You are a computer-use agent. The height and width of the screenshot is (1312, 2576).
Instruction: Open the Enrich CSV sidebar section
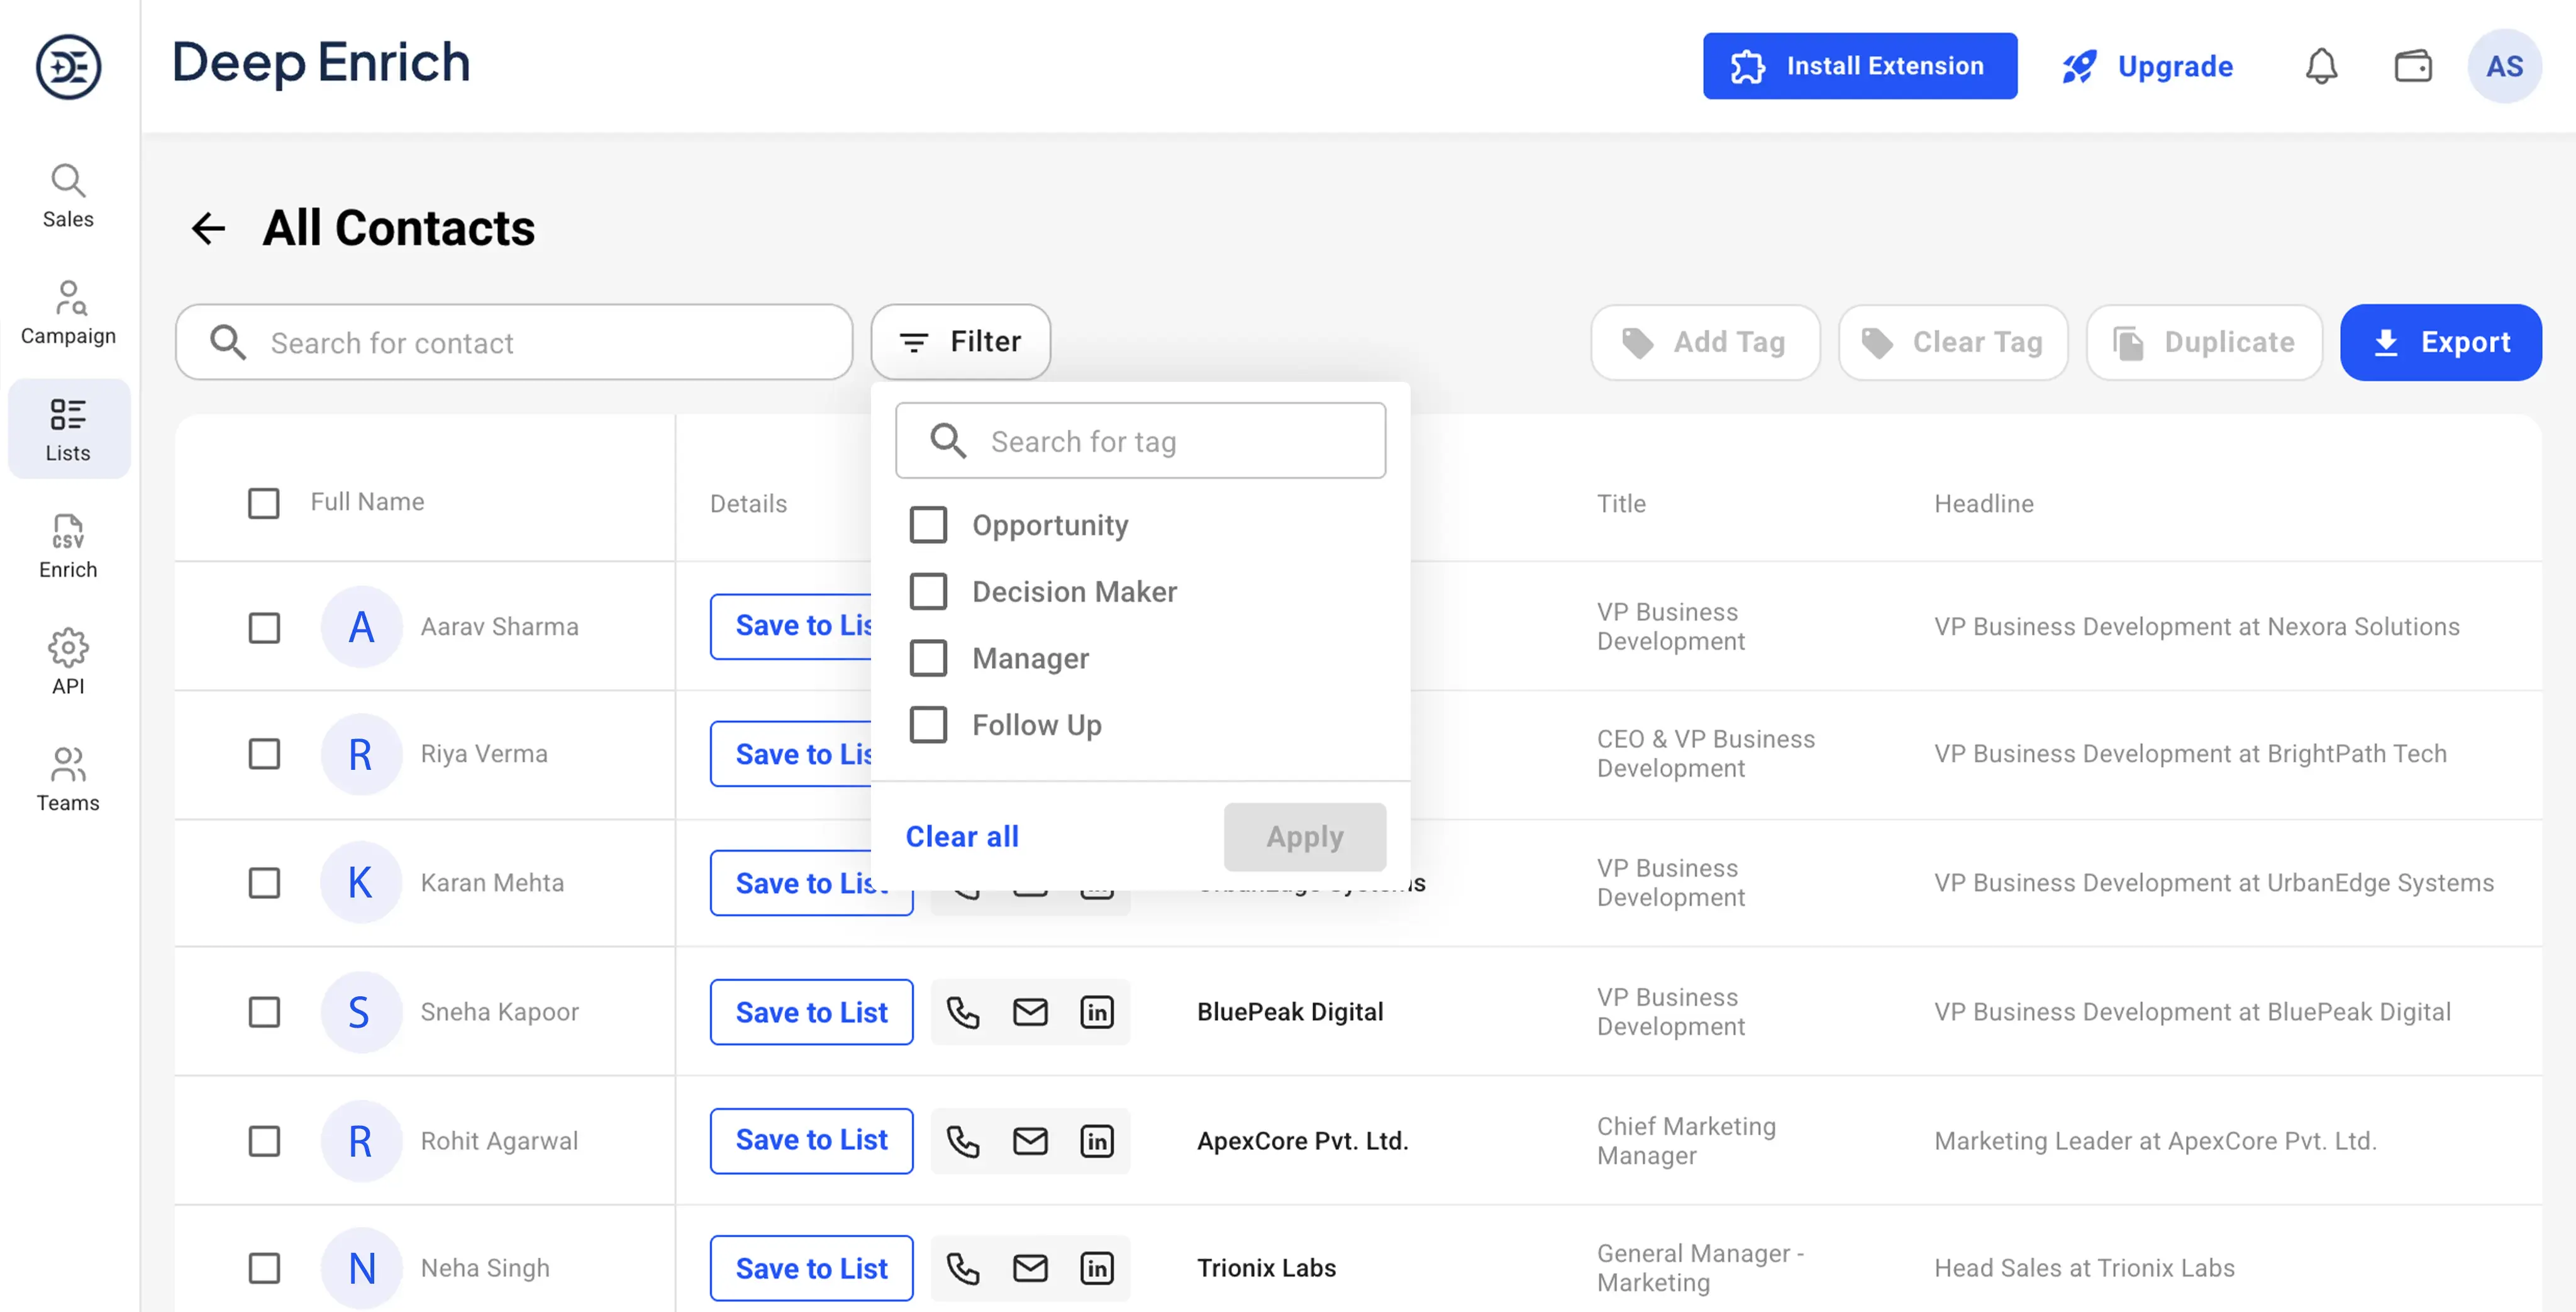[68, 546]
